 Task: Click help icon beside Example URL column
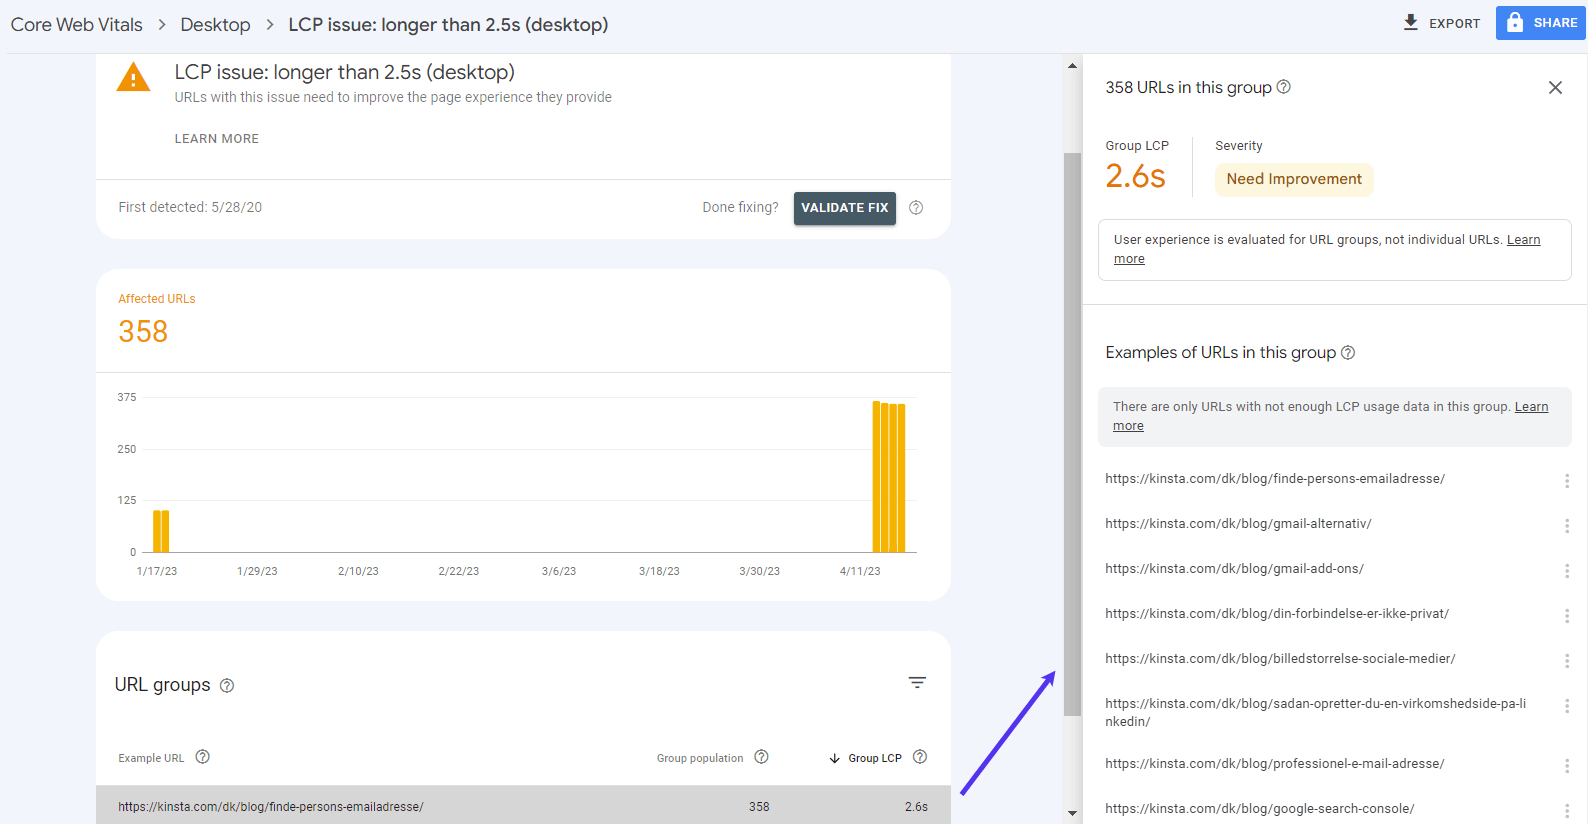(x=203, y=757)
